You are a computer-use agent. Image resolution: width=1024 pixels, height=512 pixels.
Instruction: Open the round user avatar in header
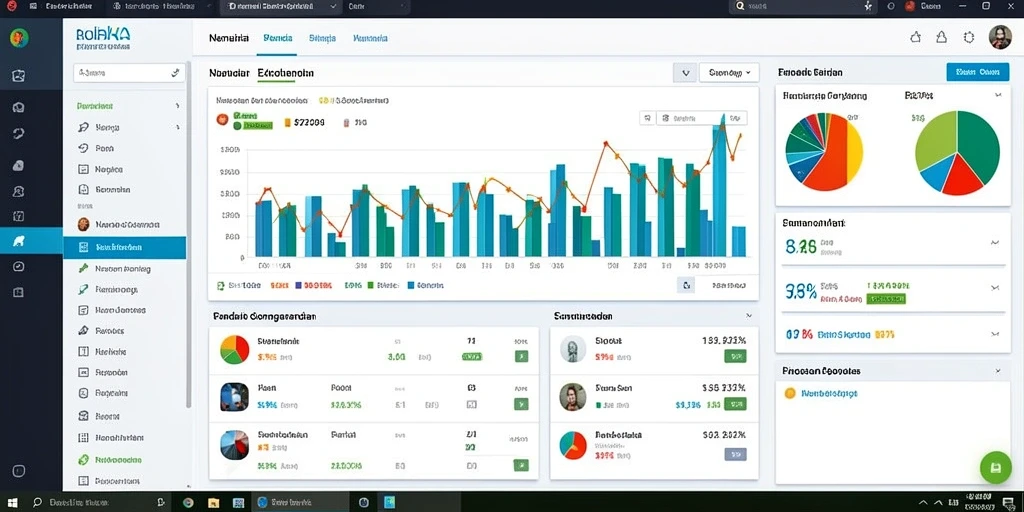coord(1000,37)
